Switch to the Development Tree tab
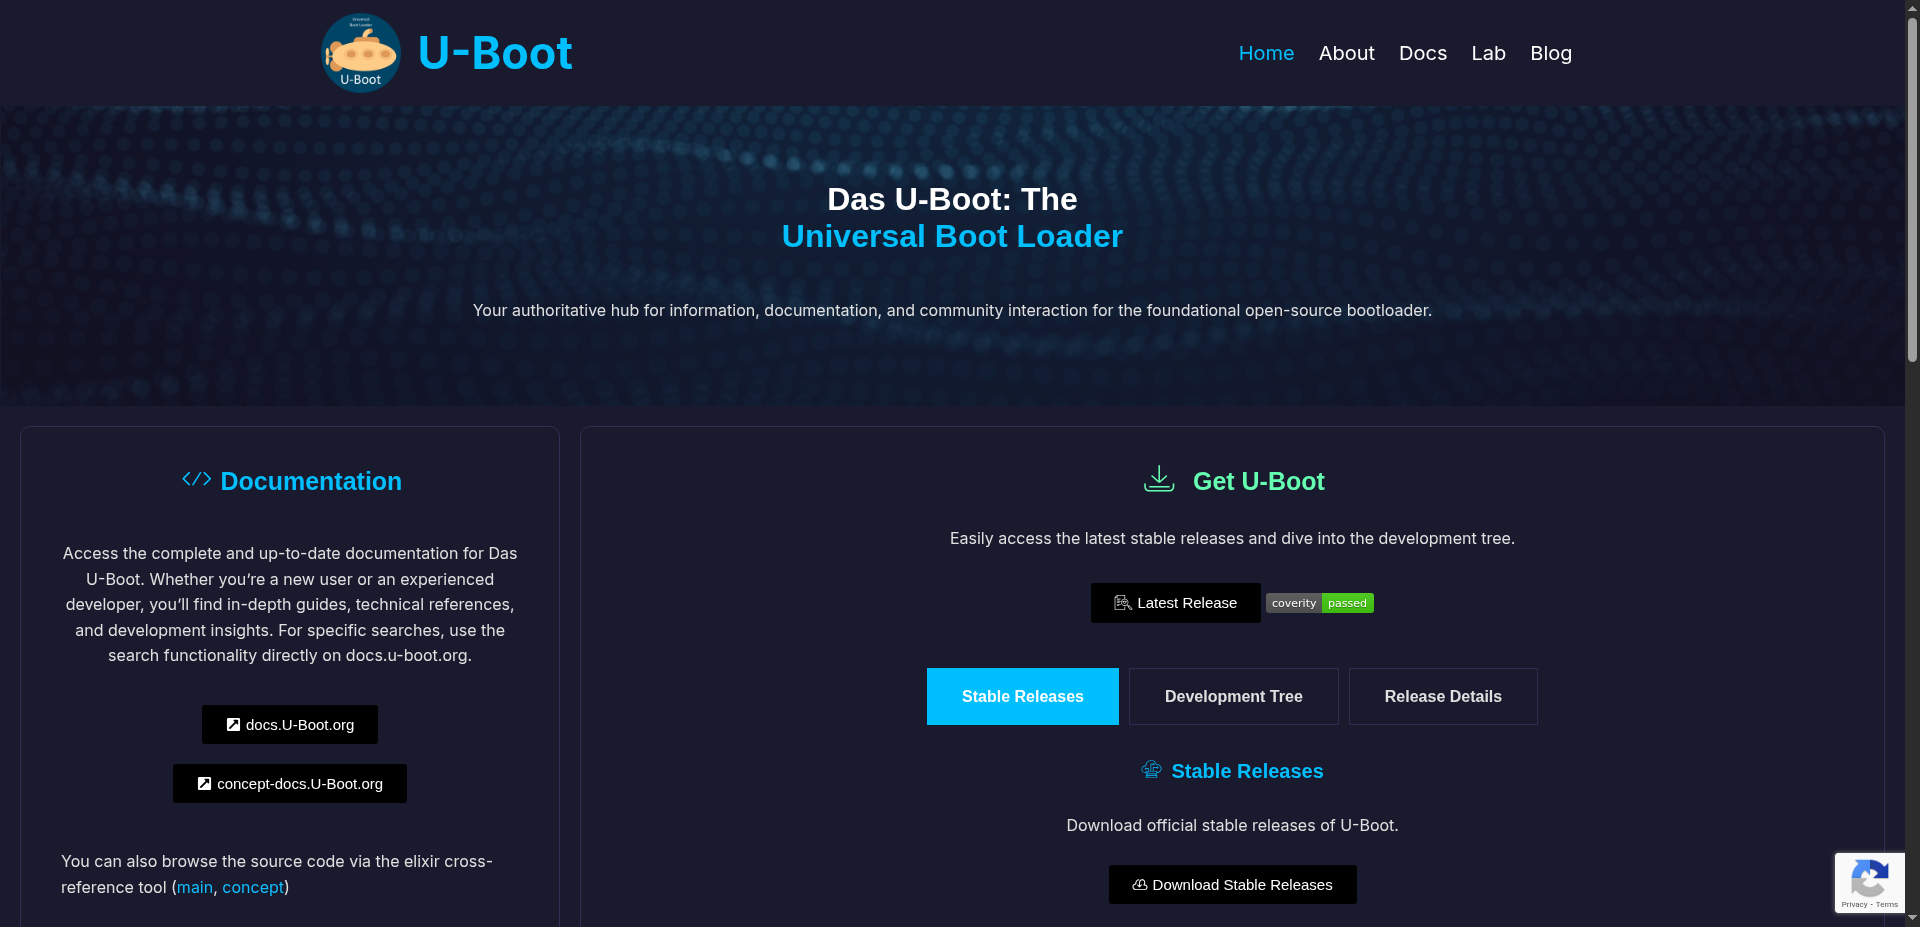 coord(1234,696)
